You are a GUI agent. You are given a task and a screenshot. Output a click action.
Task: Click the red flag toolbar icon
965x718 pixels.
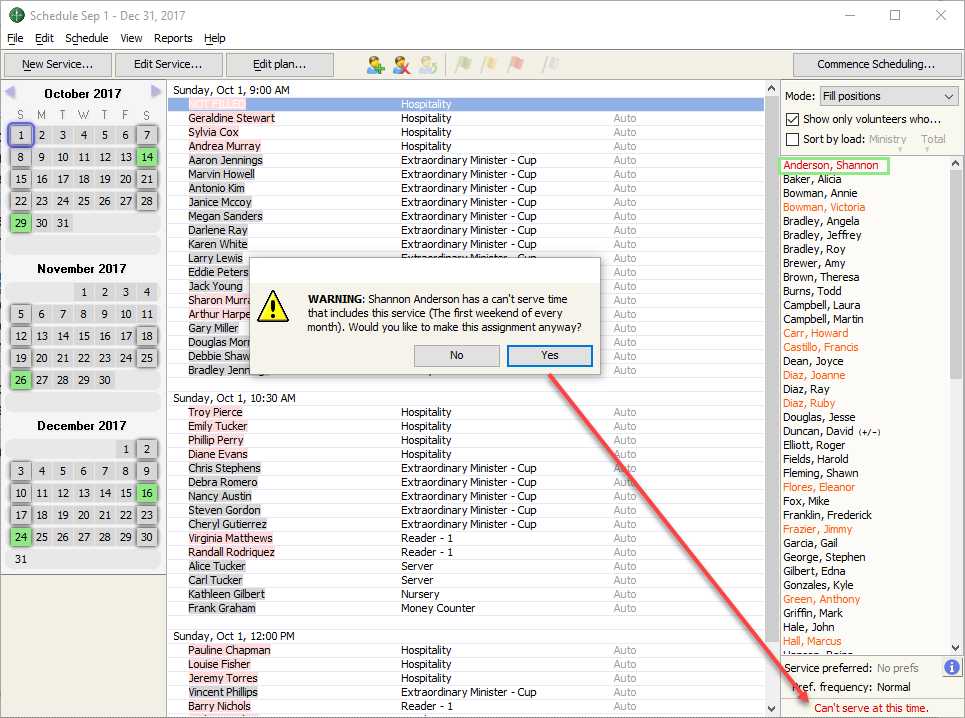tap(515, 65)
